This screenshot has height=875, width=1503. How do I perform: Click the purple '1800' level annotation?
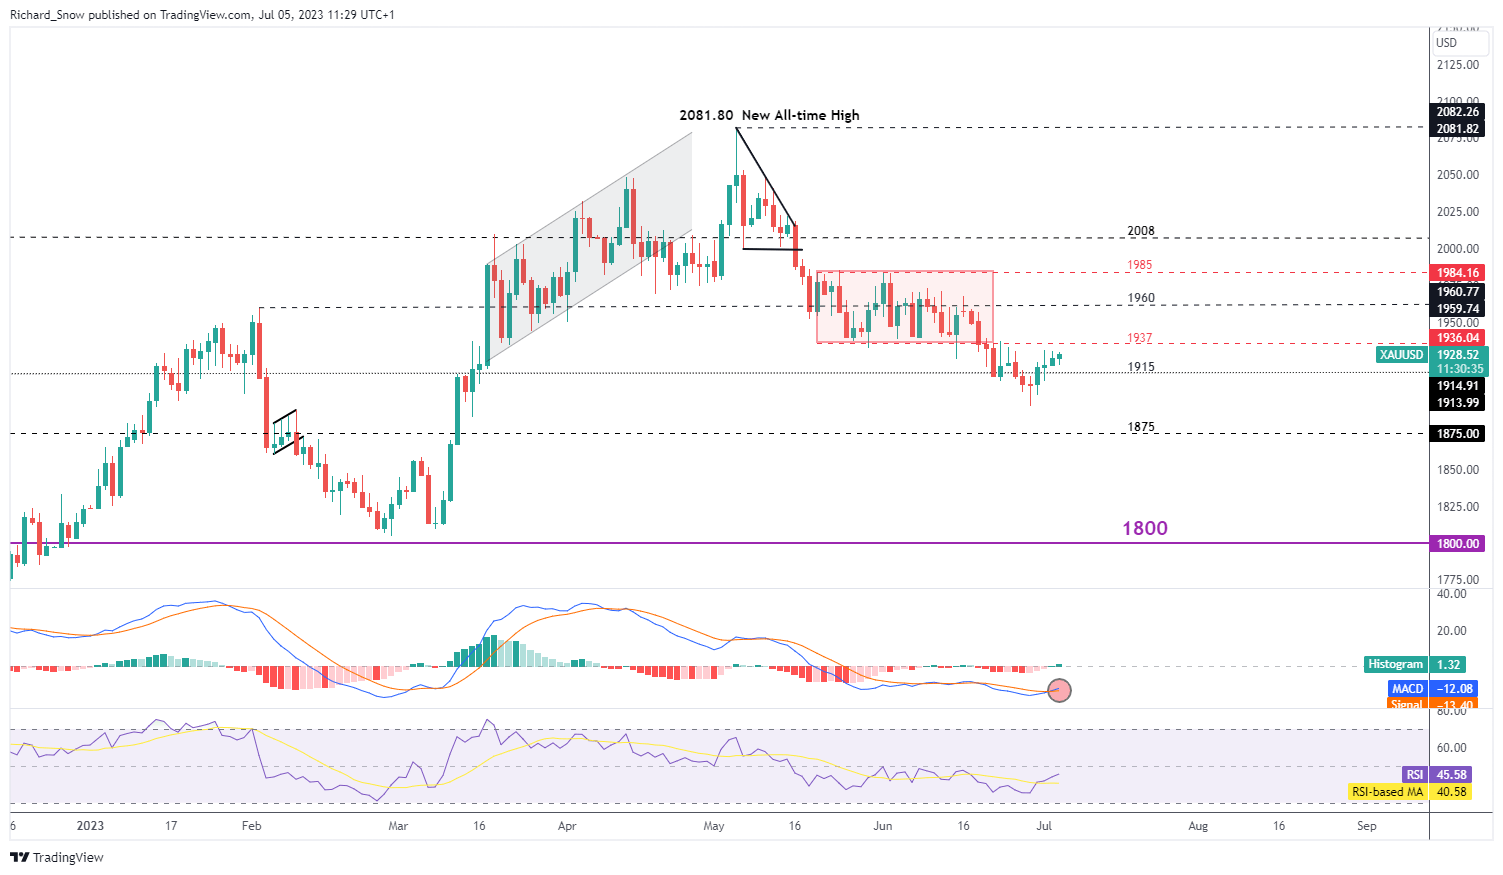(x=1145, y=528)
